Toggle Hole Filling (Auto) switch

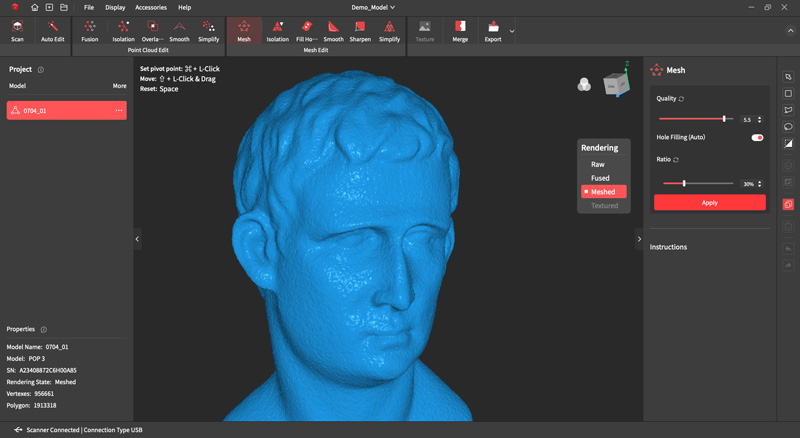(757, 137)
